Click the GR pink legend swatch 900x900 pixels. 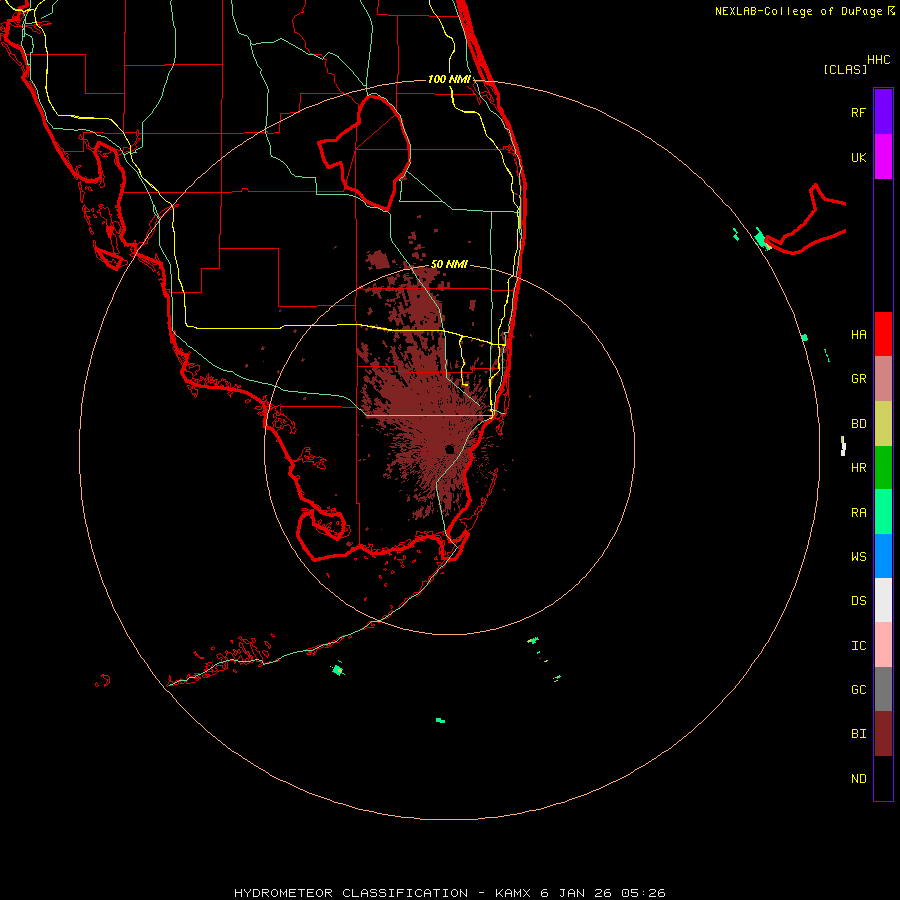click(883, 379)
